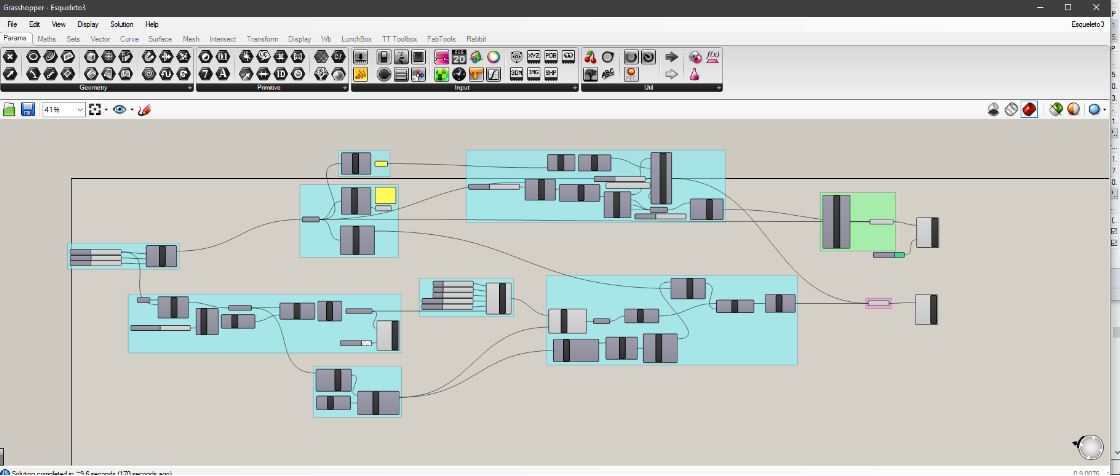Open document preview settings orange sphere

pyautogui.click(x=1074, y=109)
